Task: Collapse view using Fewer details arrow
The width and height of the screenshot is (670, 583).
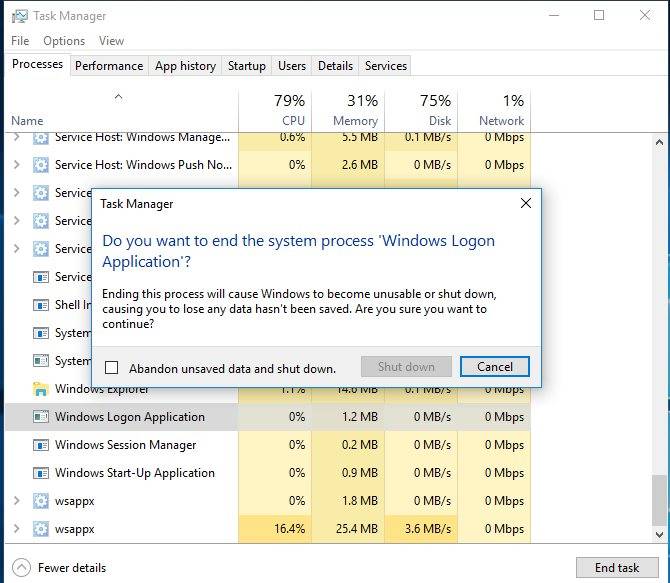Action: (x=21, y=567)
